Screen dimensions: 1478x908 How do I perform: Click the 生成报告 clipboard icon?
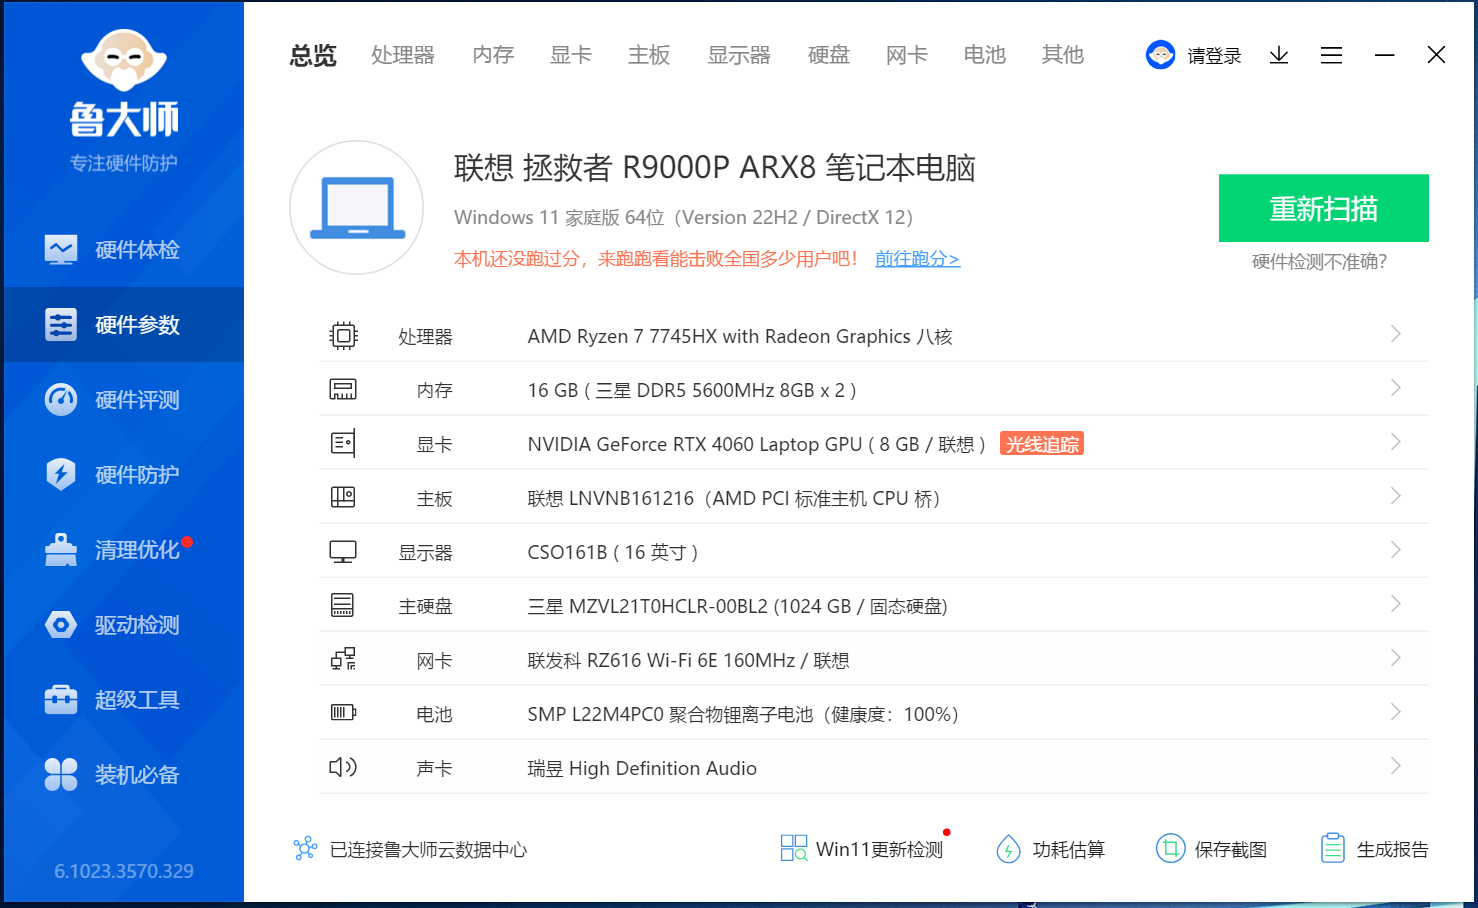(x=1333, y=849)
